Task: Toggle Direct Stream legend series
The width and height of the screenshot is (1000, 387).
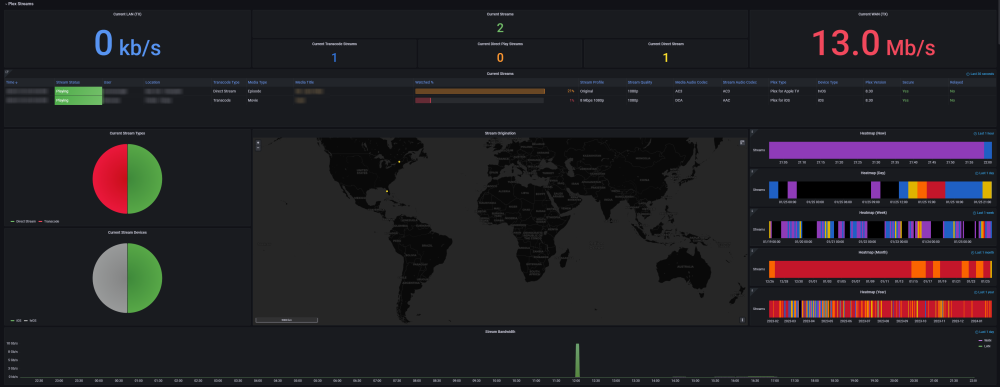Action: tap(27, 221)
